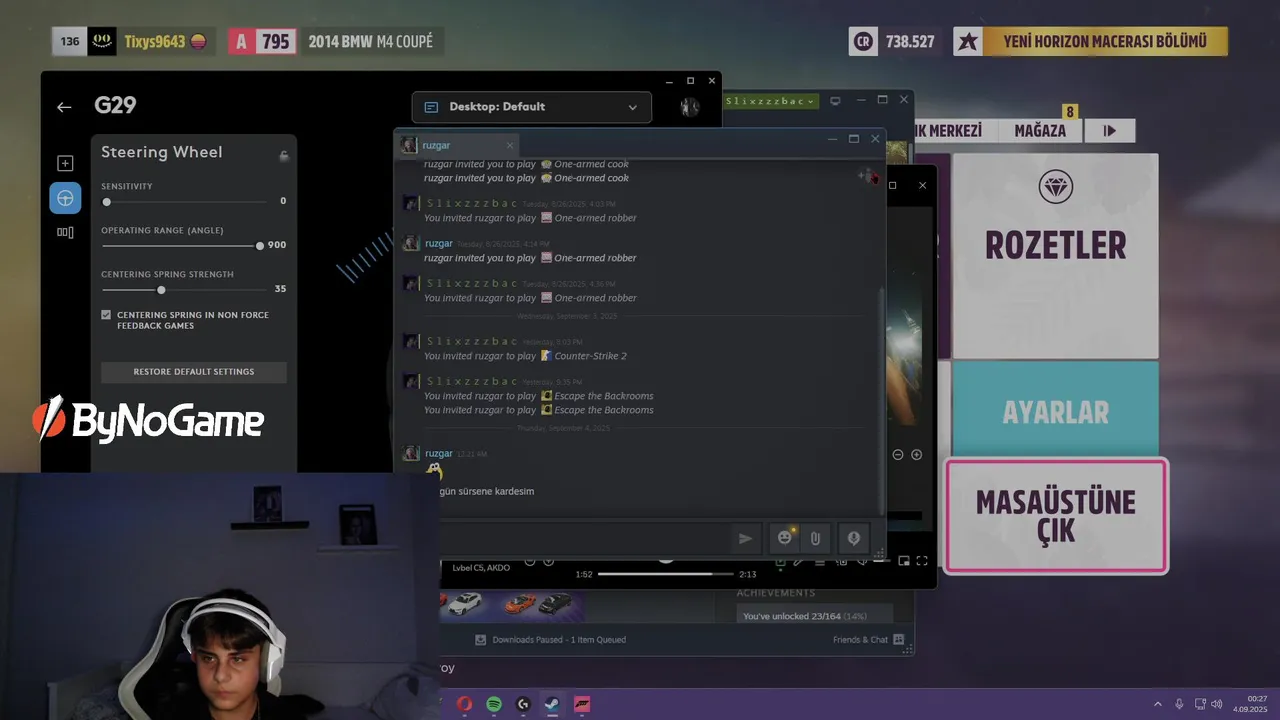Open the G HUB user avatar
Viewport: 1280px width, 720px height.
(x=690, y=107)
